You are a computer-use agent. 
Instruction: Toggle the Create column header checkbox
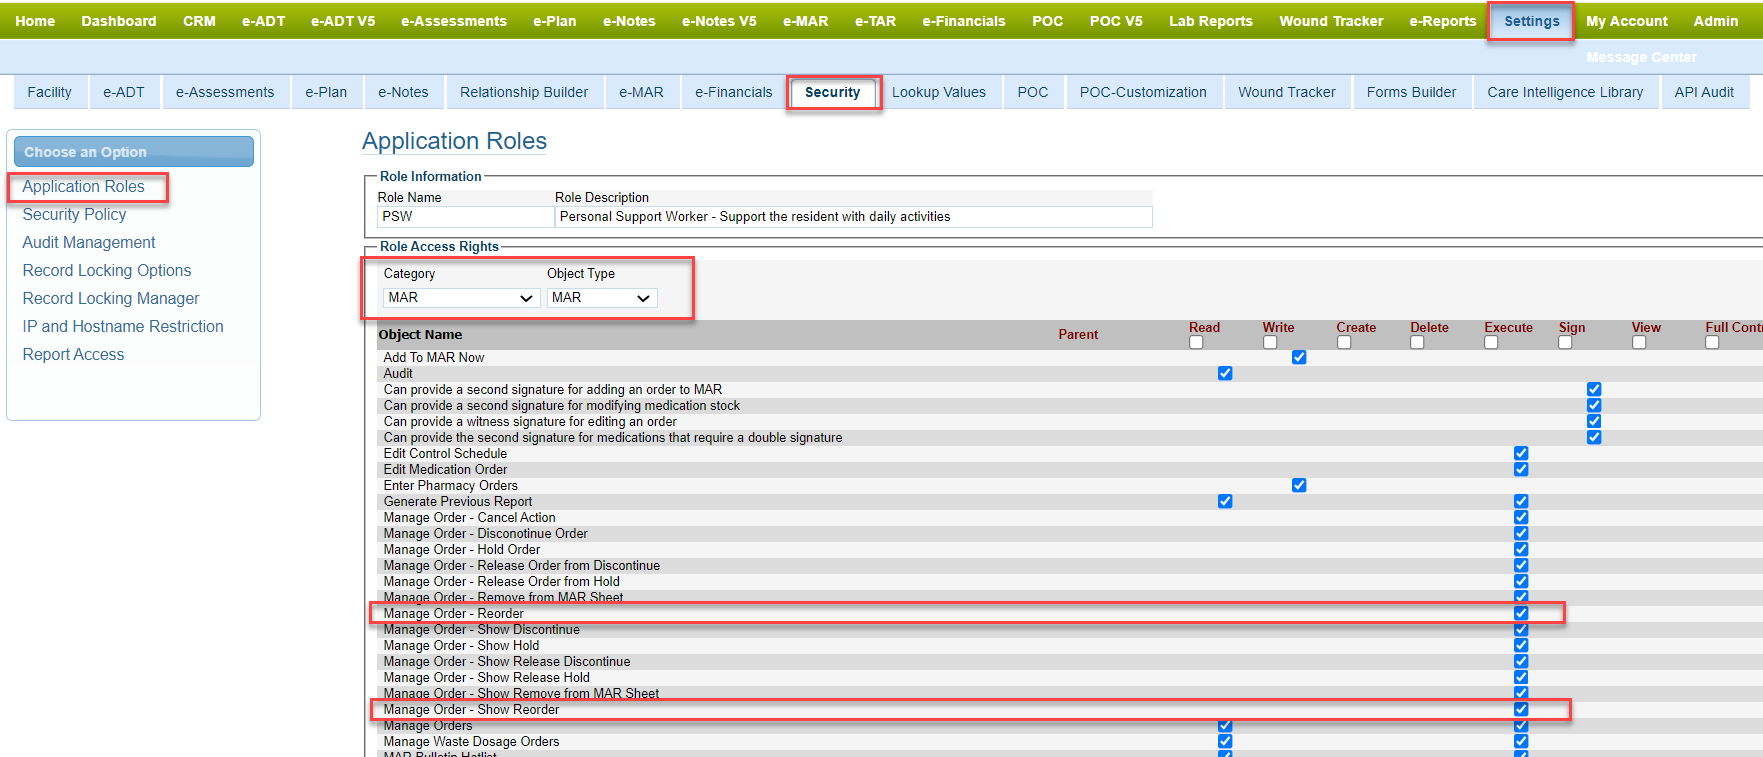[x=1344, y=342]
